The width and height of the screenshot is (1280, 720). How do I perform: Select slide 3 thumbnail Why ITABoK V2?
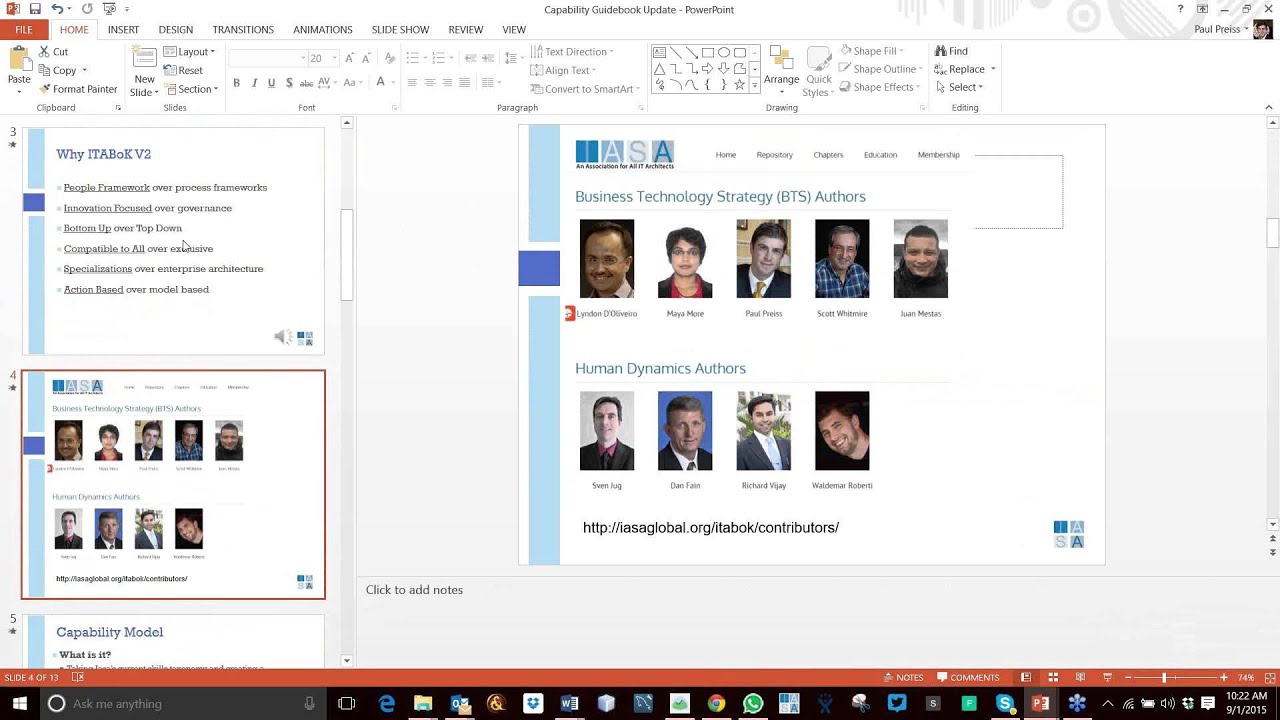174,241
